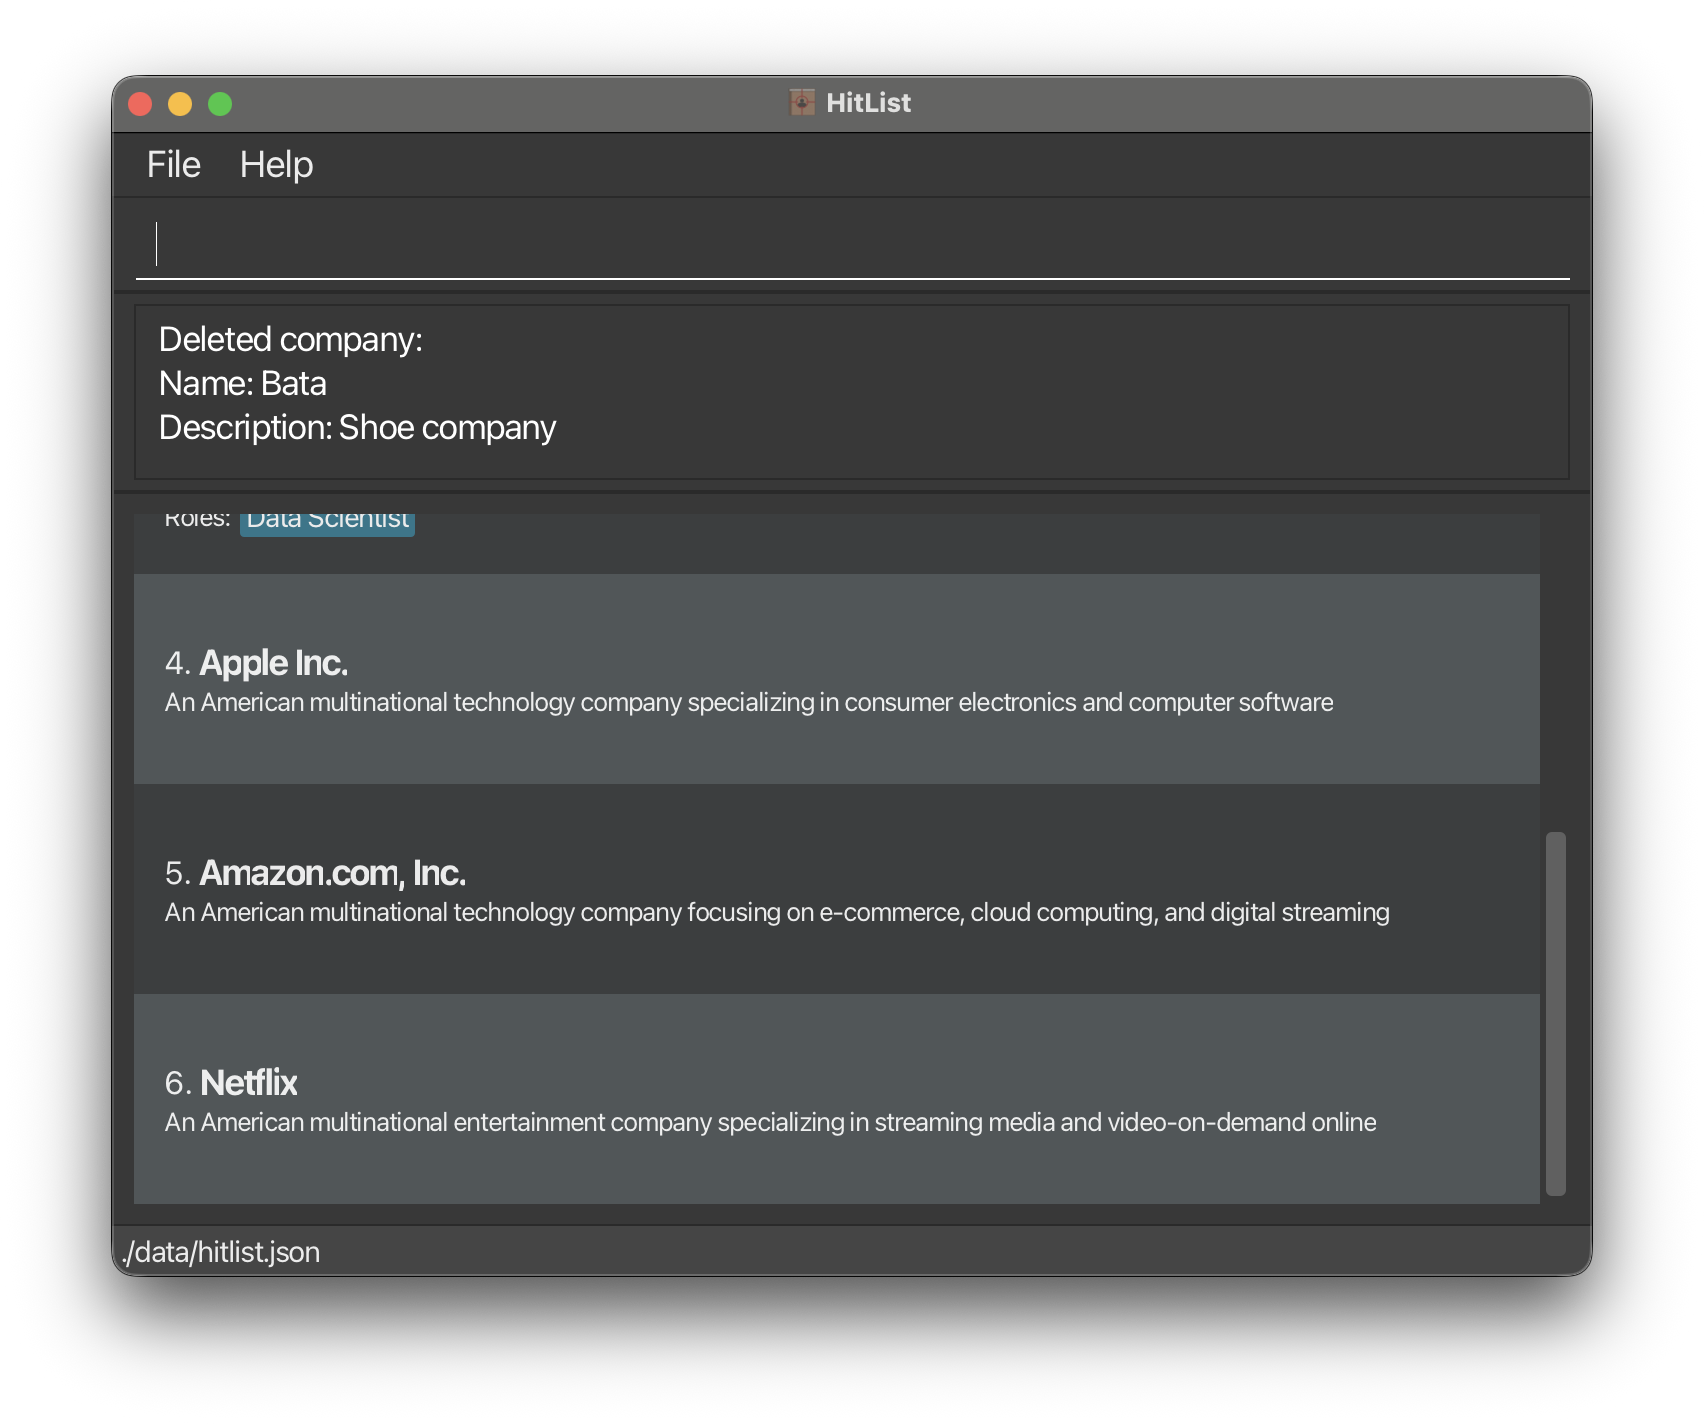Minimize the HitList window
The height and width of the screenshot is (1424, 1704).
[x=180, y=104]
